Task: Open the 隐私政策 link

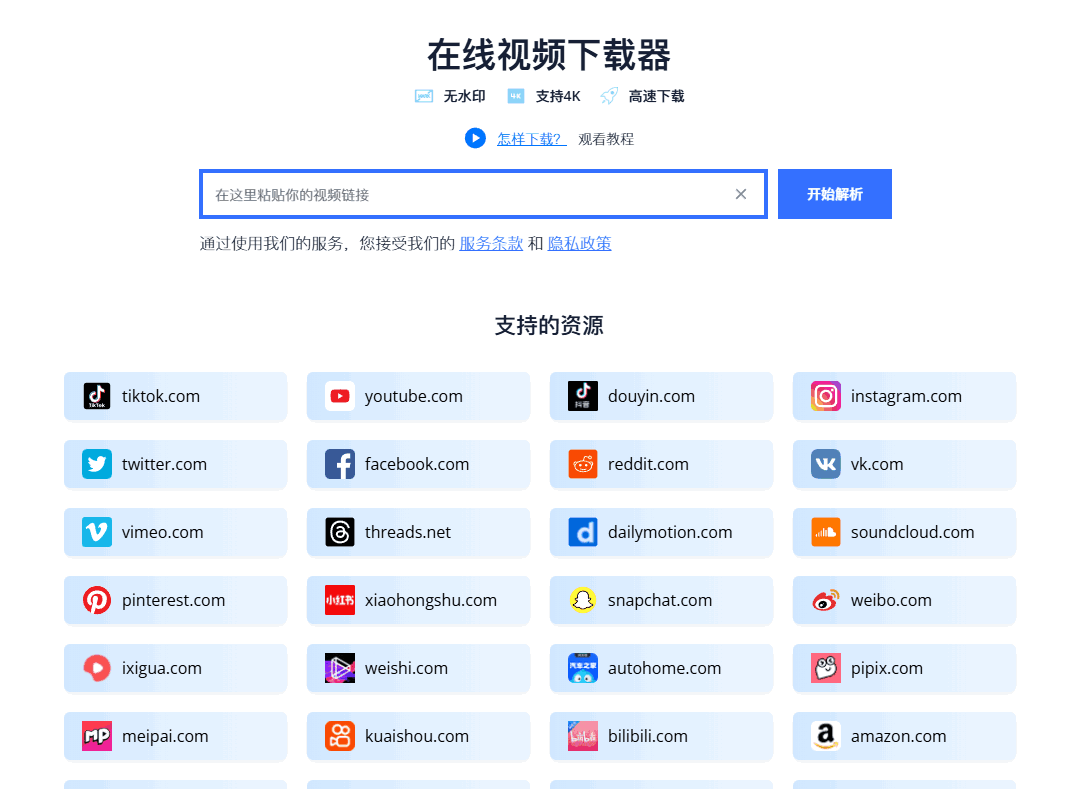Action: pyautogui.click(x=579, y=244)
